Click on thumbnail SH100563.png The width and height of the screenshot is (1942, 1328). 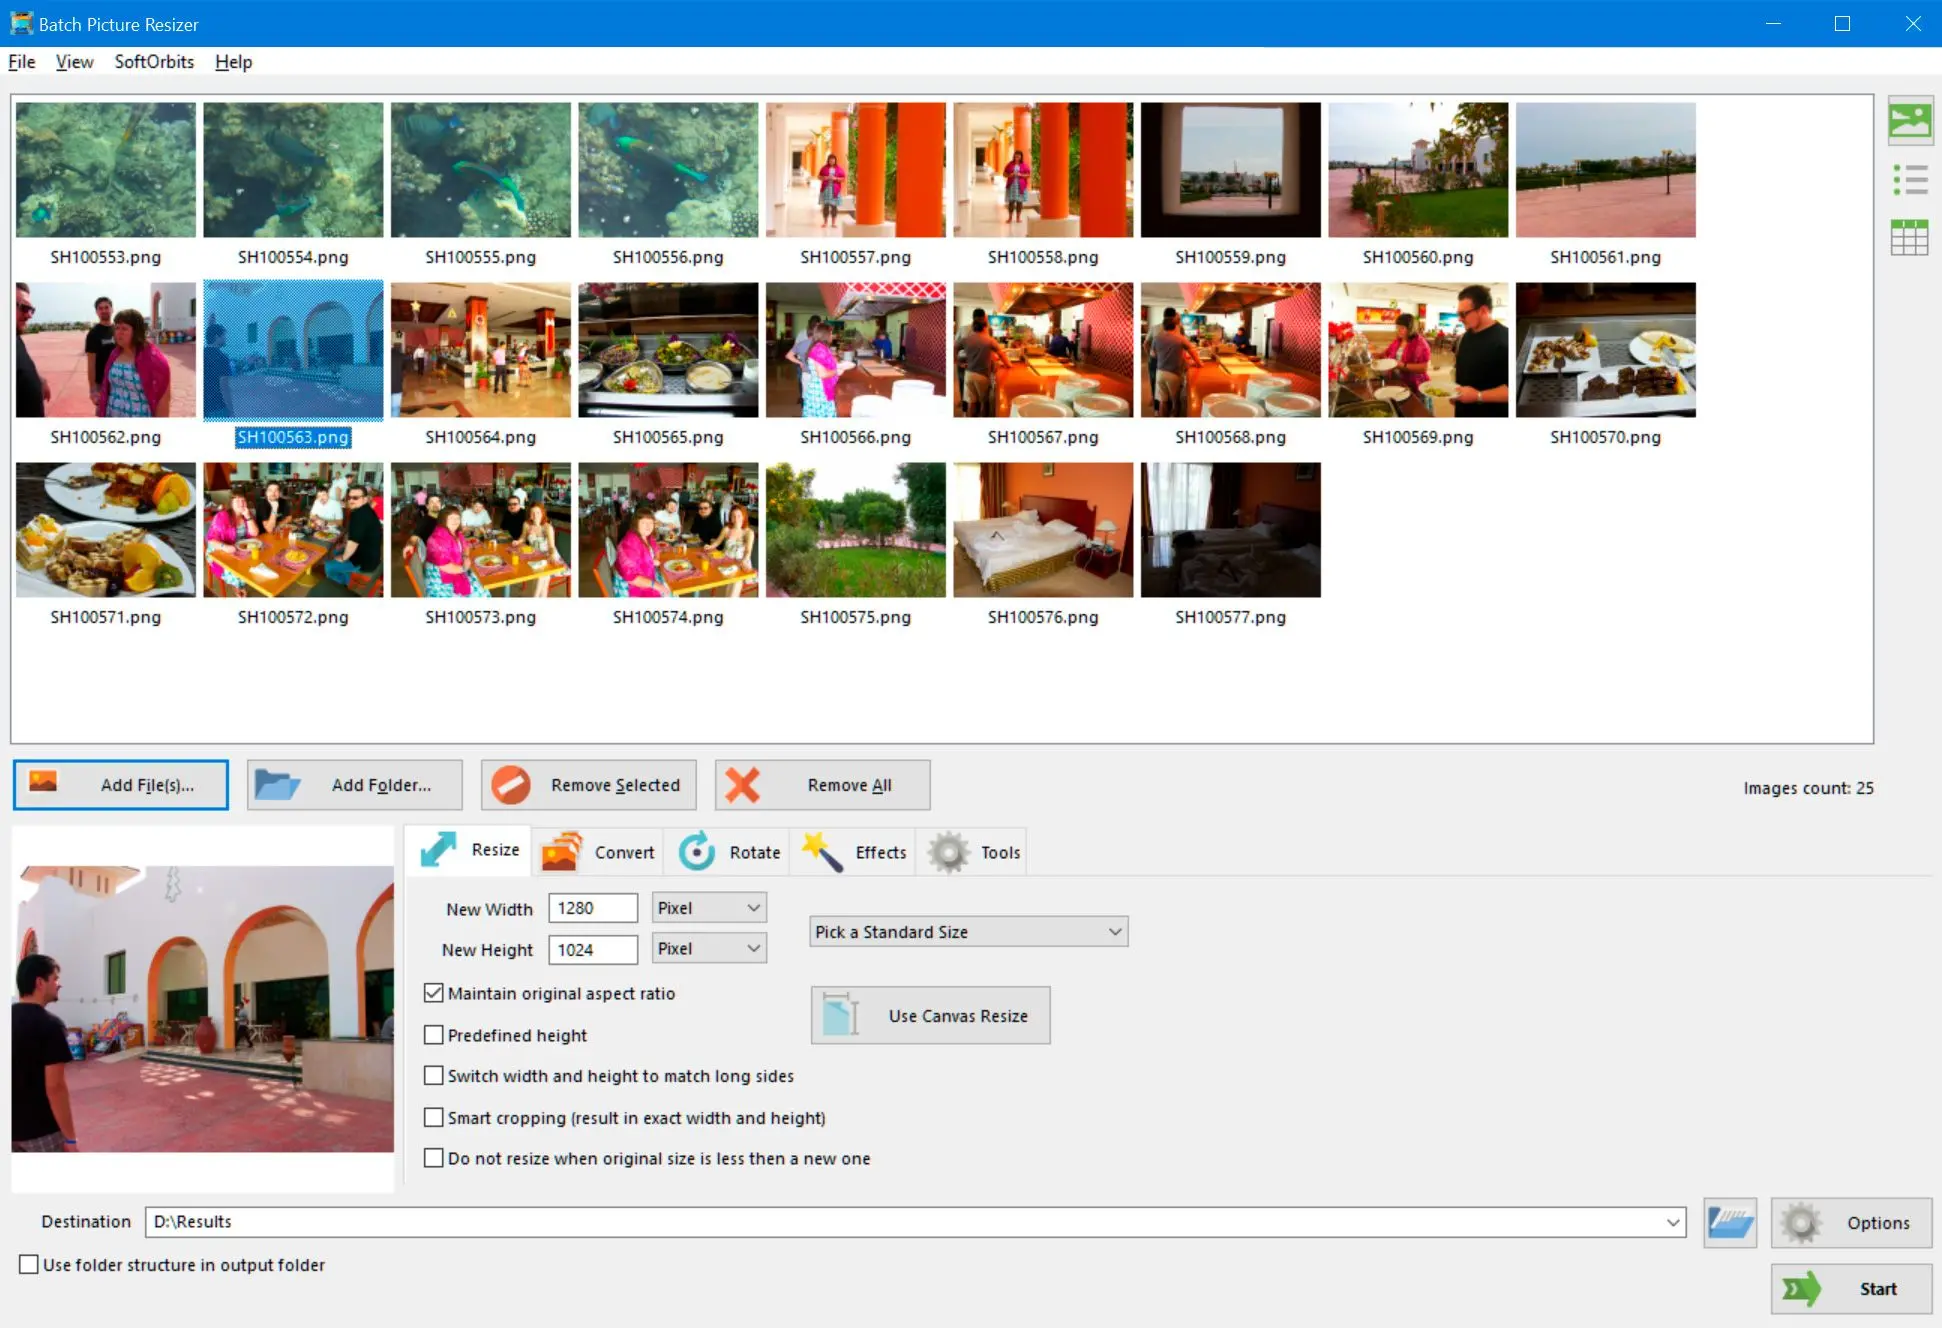(292, 363)
